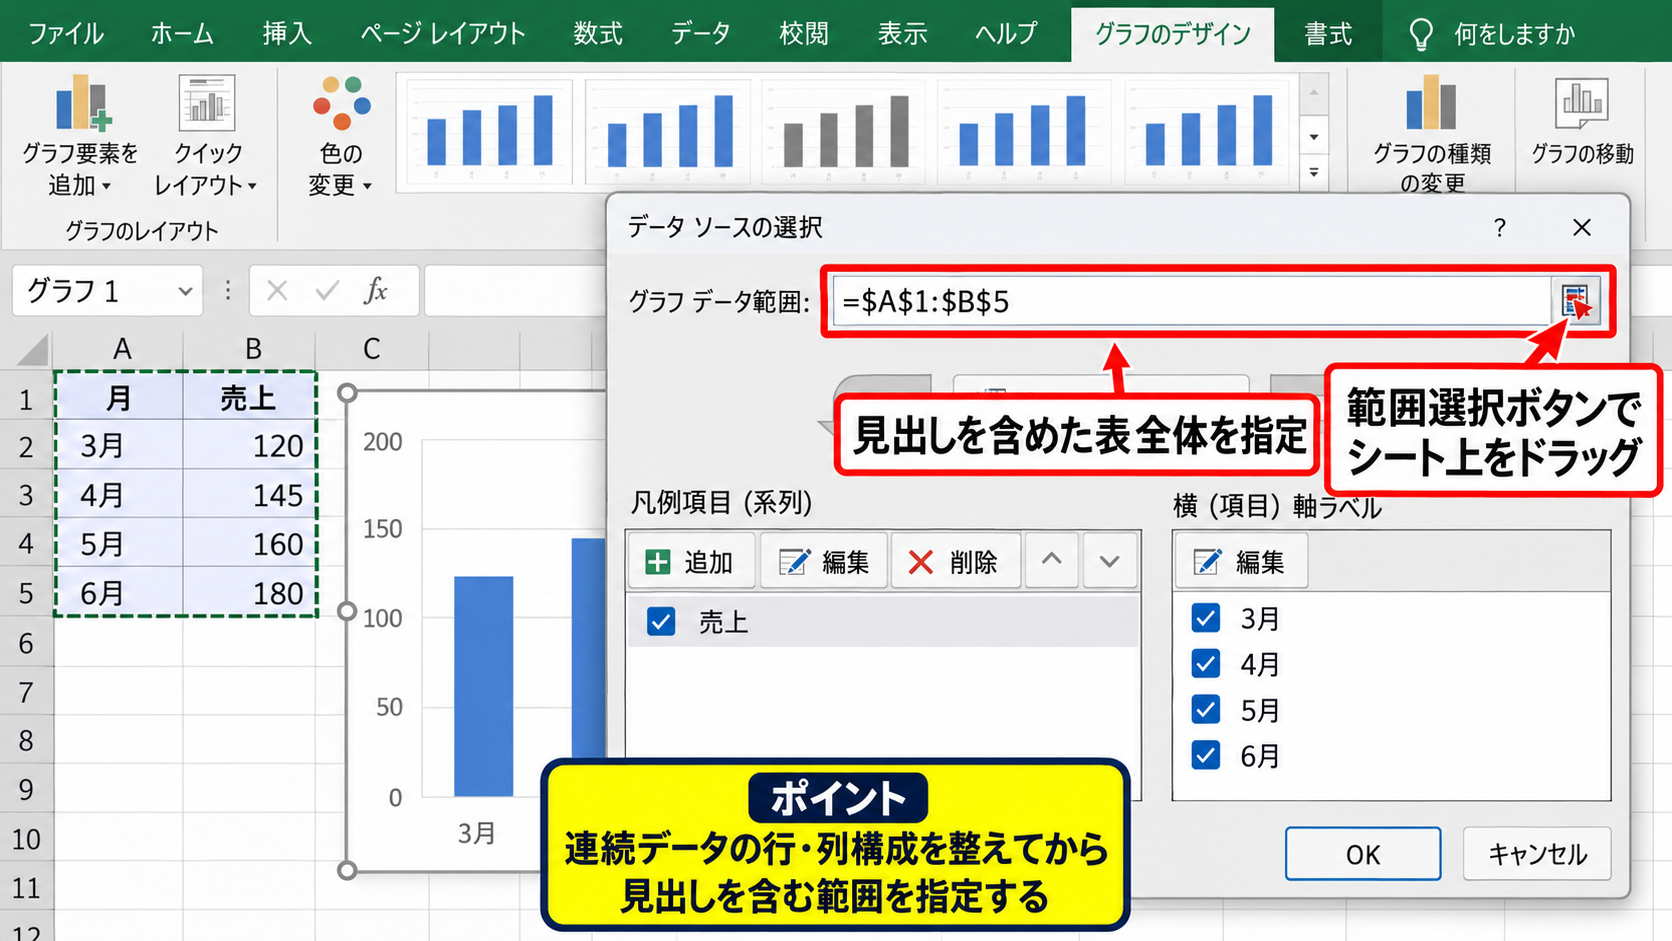Image resolution: width=1672 pixels, height=941 pixels.
Task: Uncheck the 売上 series checkbox
Action: (661, 622)
